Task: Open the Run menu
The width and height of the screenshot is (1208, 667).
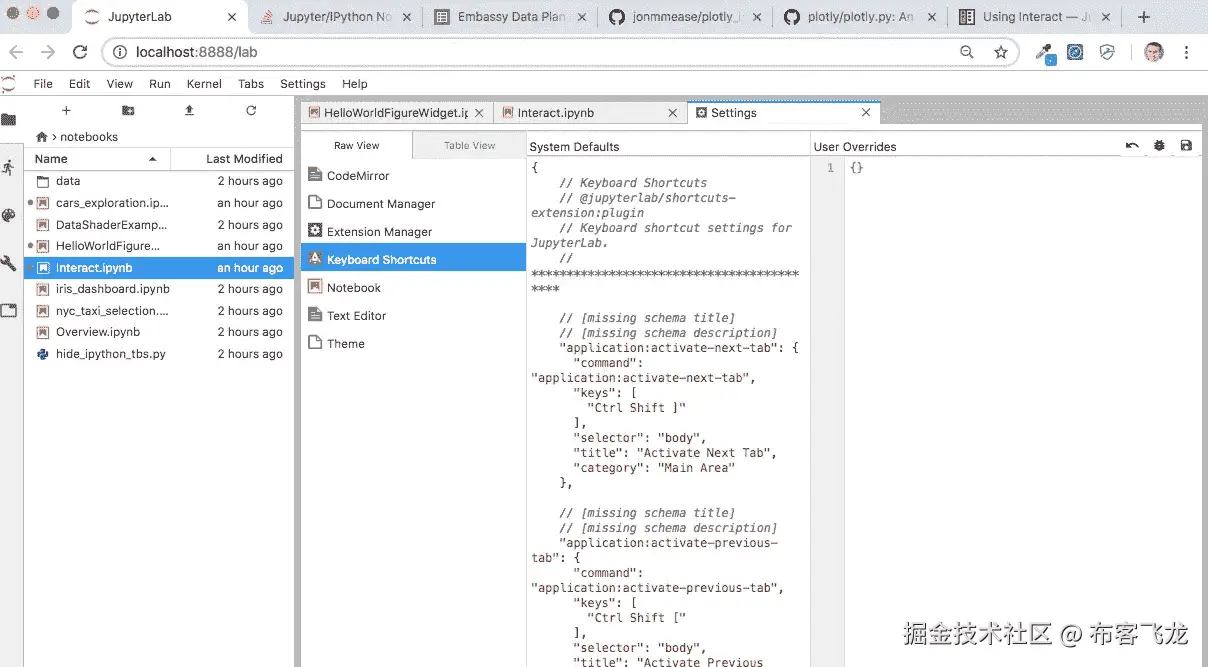Action: (x=160, y=84)
